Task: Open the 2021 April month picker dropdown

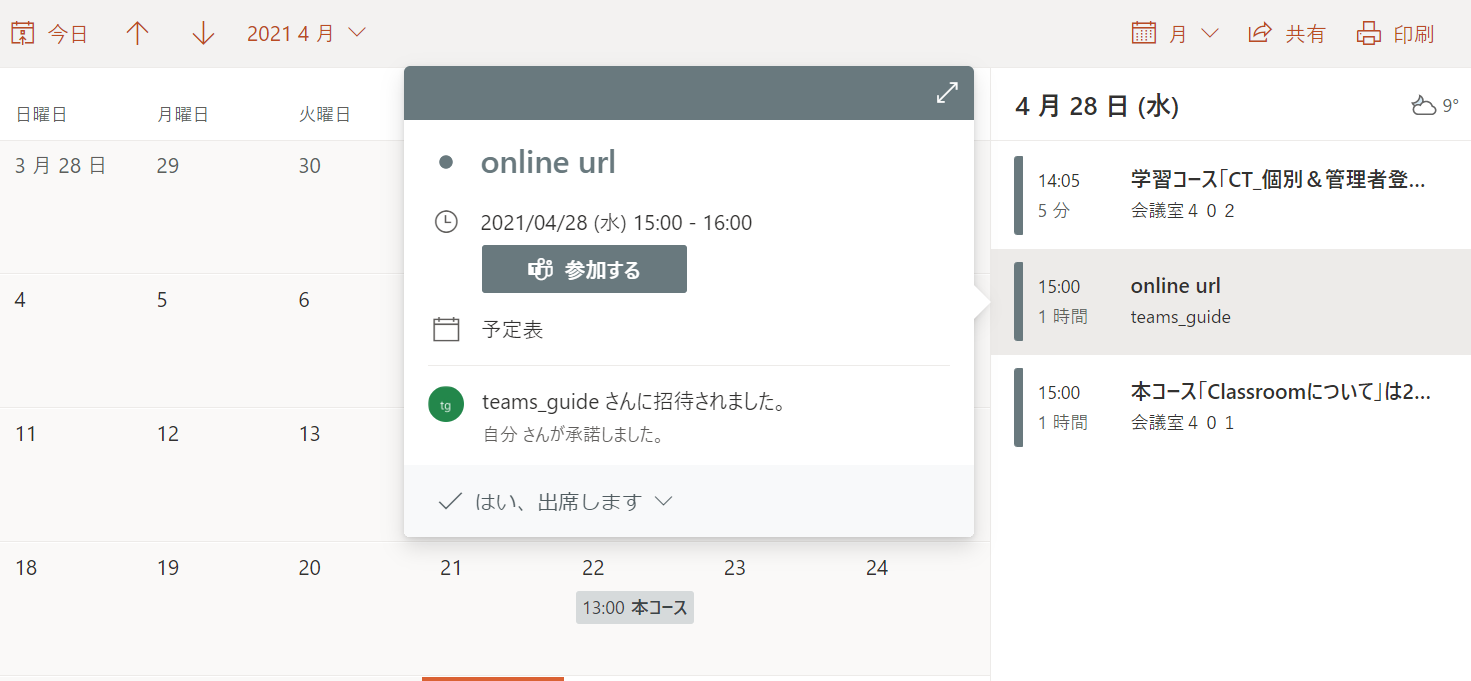Action: (x=306, y=33)
